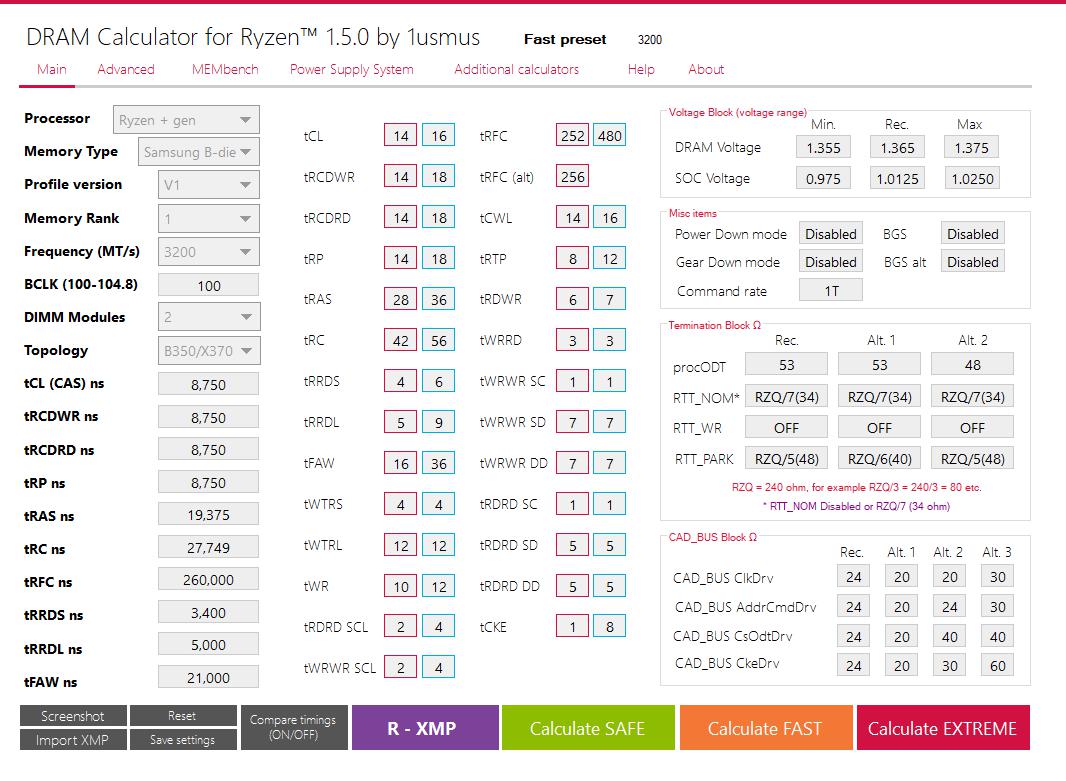This screenshot has height=781, width=1066.
Task: Click Calculate SAFE button
Action: click(x=588, y=728)
